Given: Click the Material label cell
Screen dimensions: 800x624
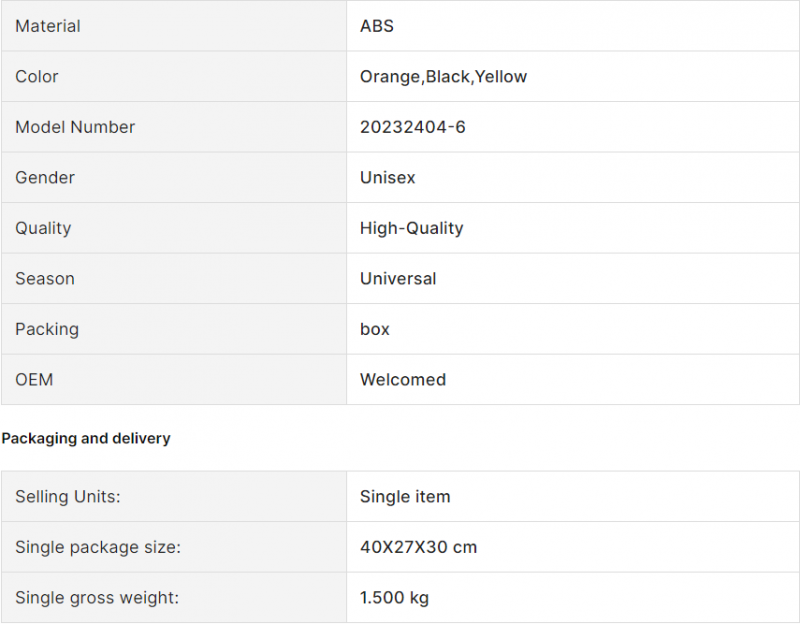Looking at the screenshot, I should 48,26.
